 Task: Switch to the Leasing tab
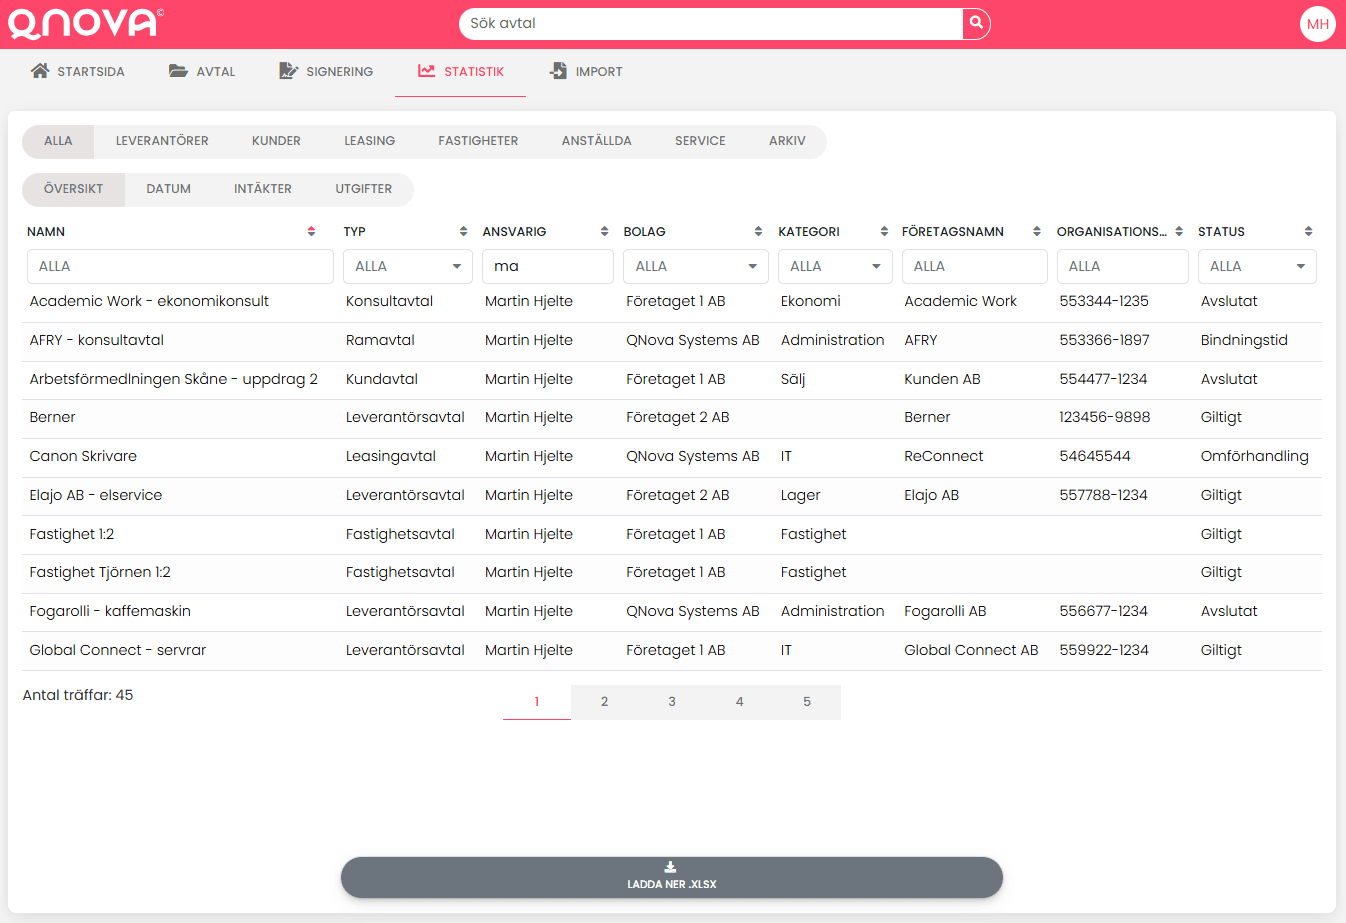(x=370, y=141)
